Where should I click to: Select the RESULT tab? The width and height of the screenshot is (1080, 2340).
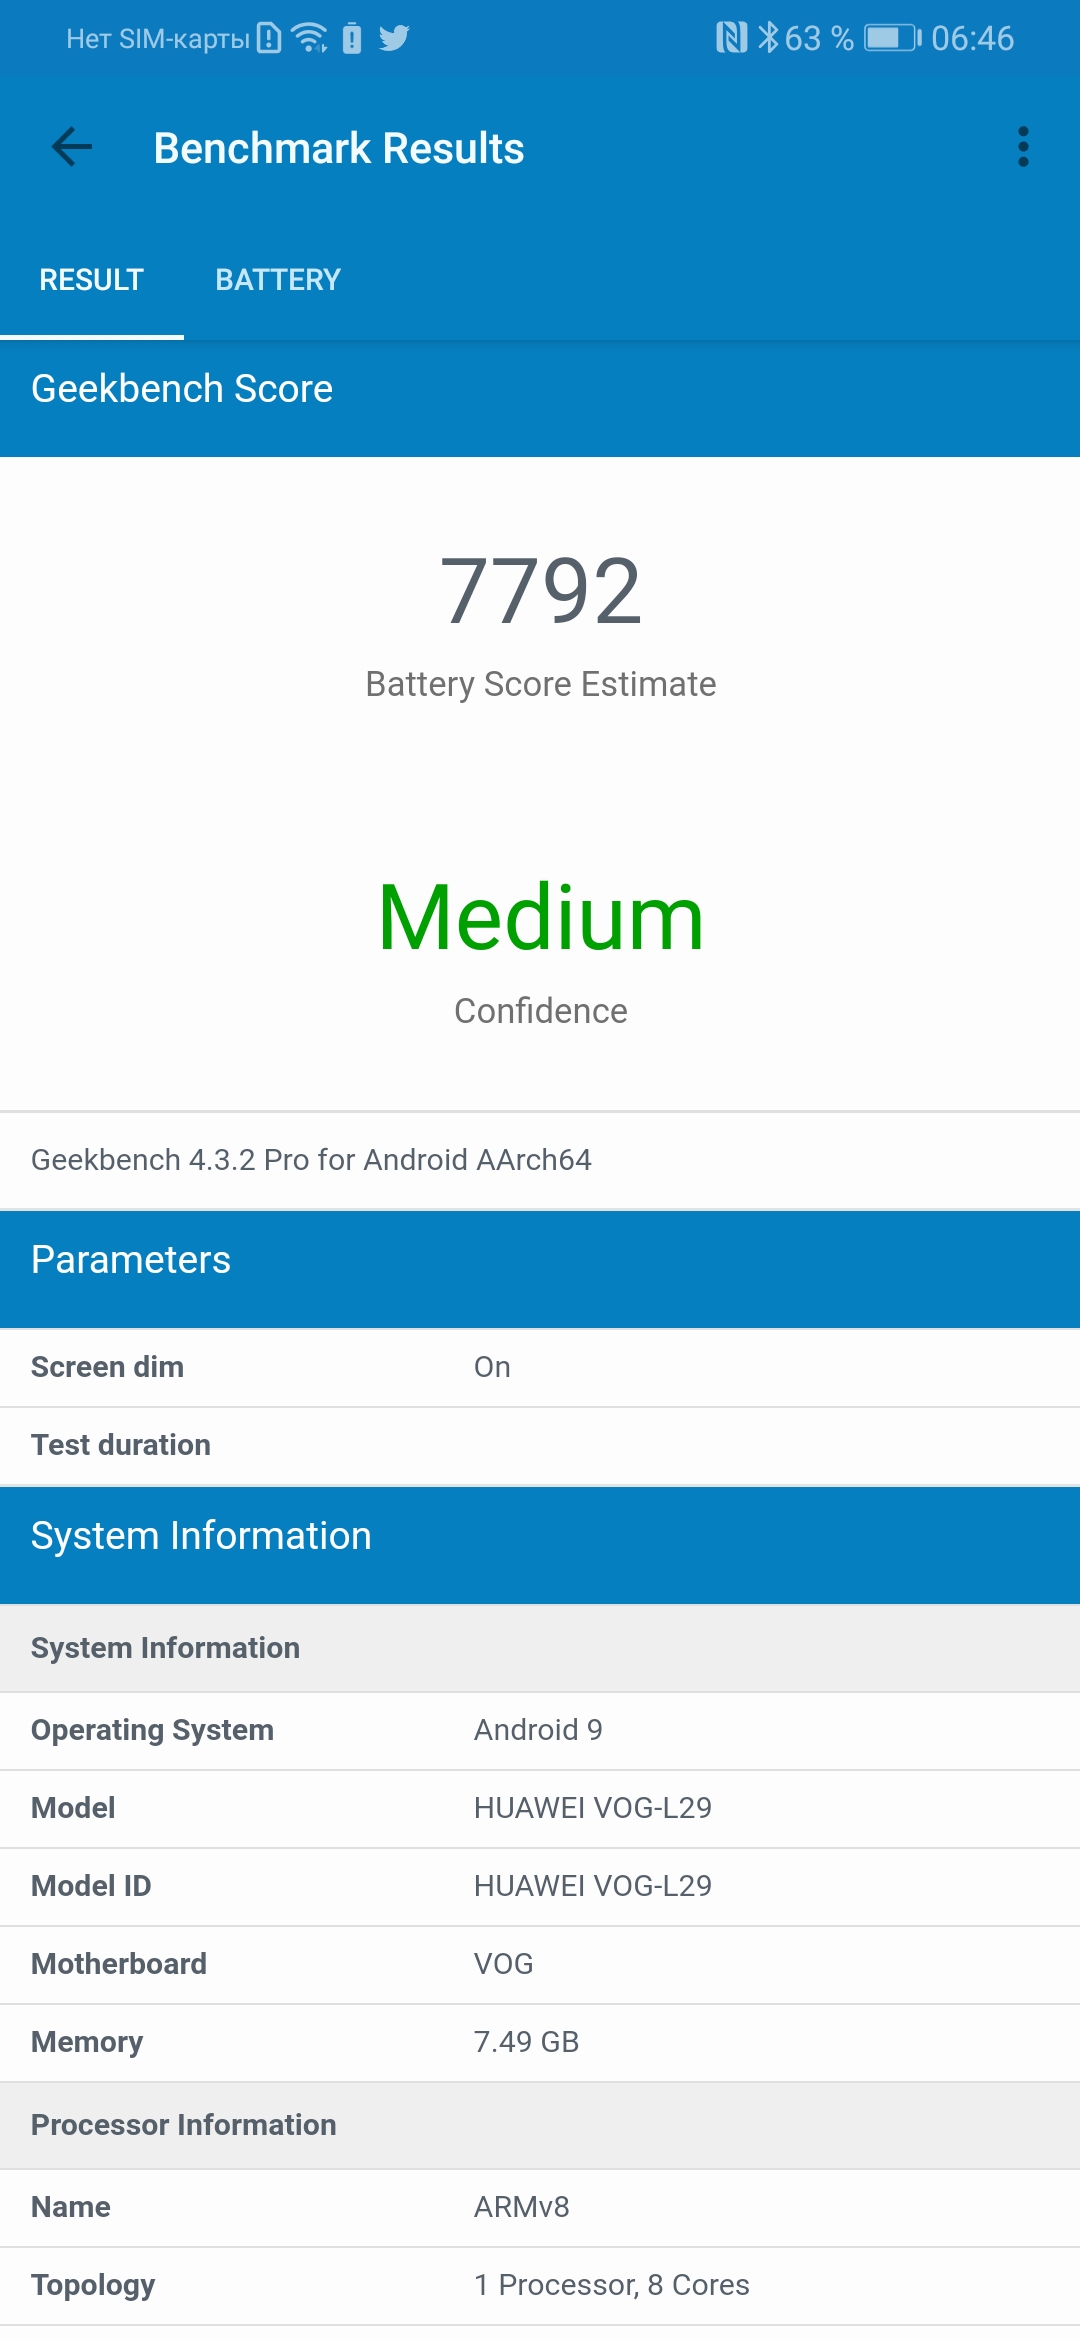click(91, 280)
